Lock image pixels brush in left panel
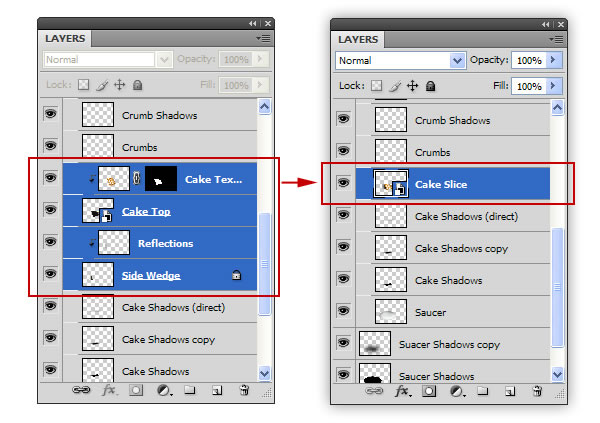The image size is (600, 423). tap(102, 85)
